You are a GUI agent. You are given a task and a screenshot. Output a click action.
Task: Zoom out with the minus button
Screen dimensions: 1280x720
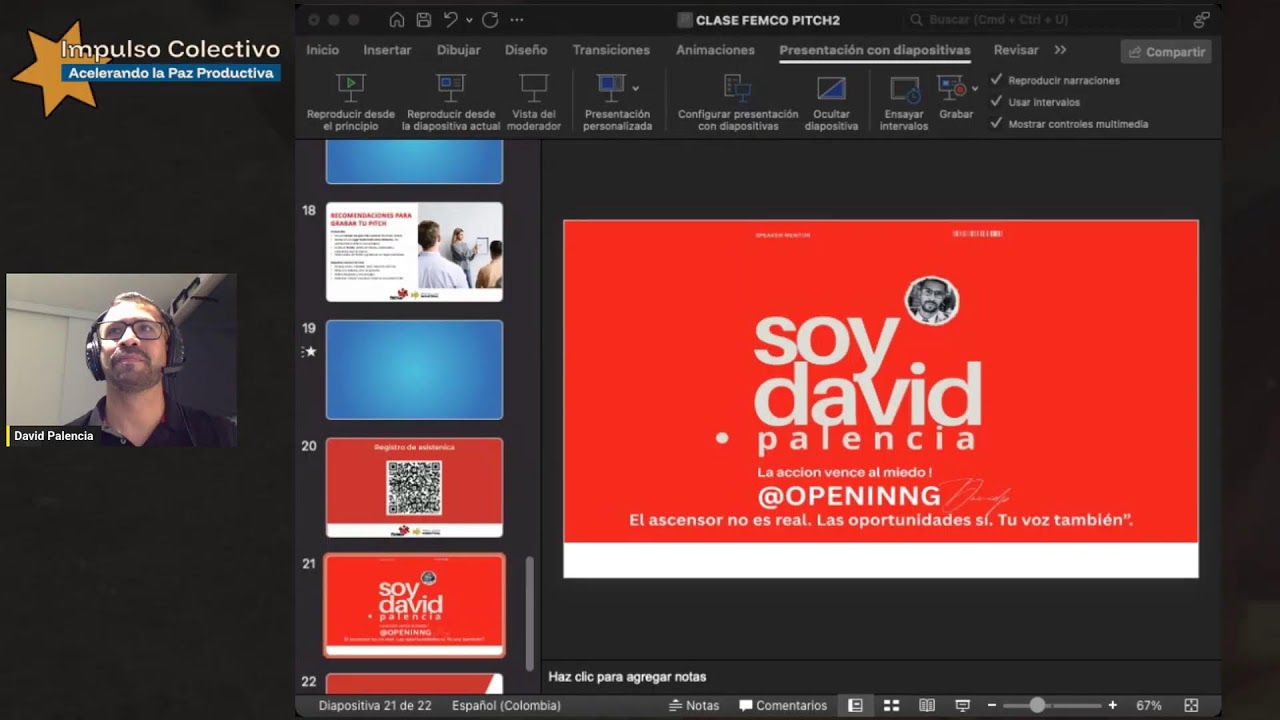[x=992, y=705]
